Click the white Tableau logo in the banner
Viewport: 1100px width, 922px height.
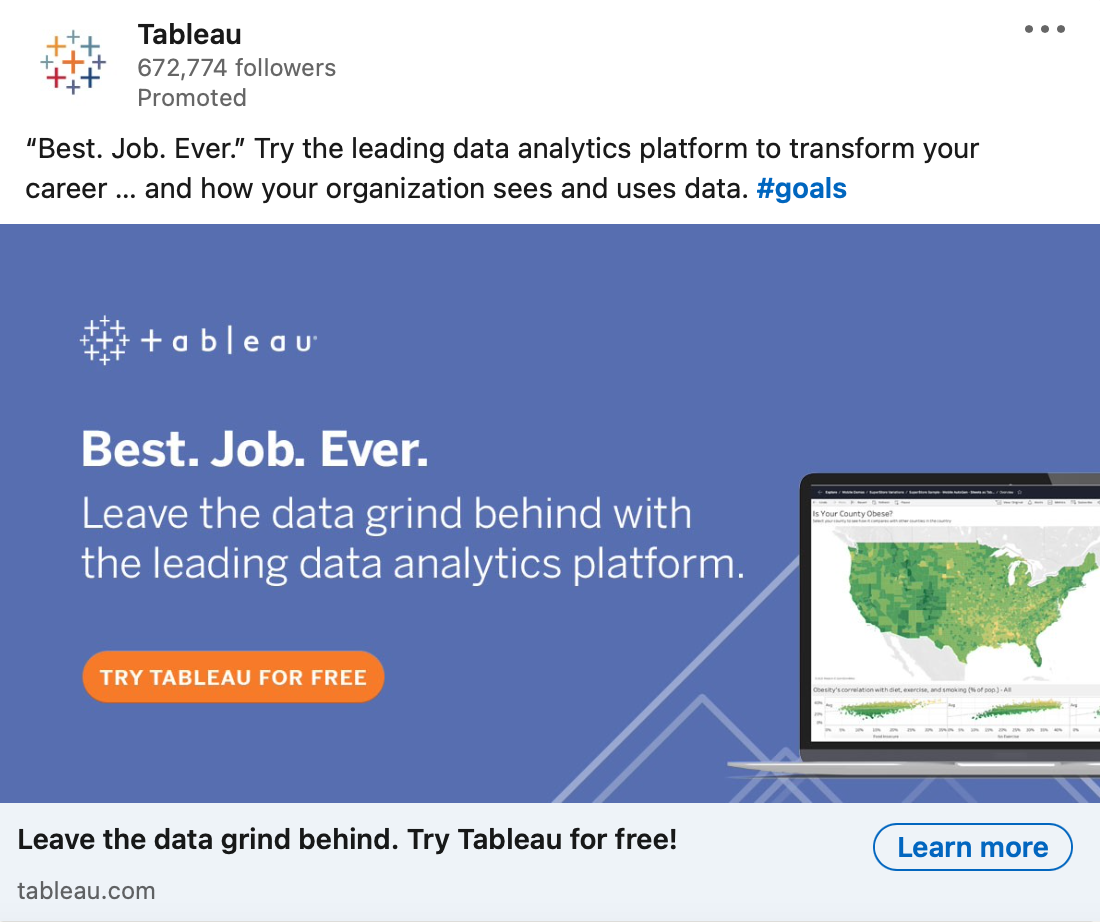tap(105, 340)
